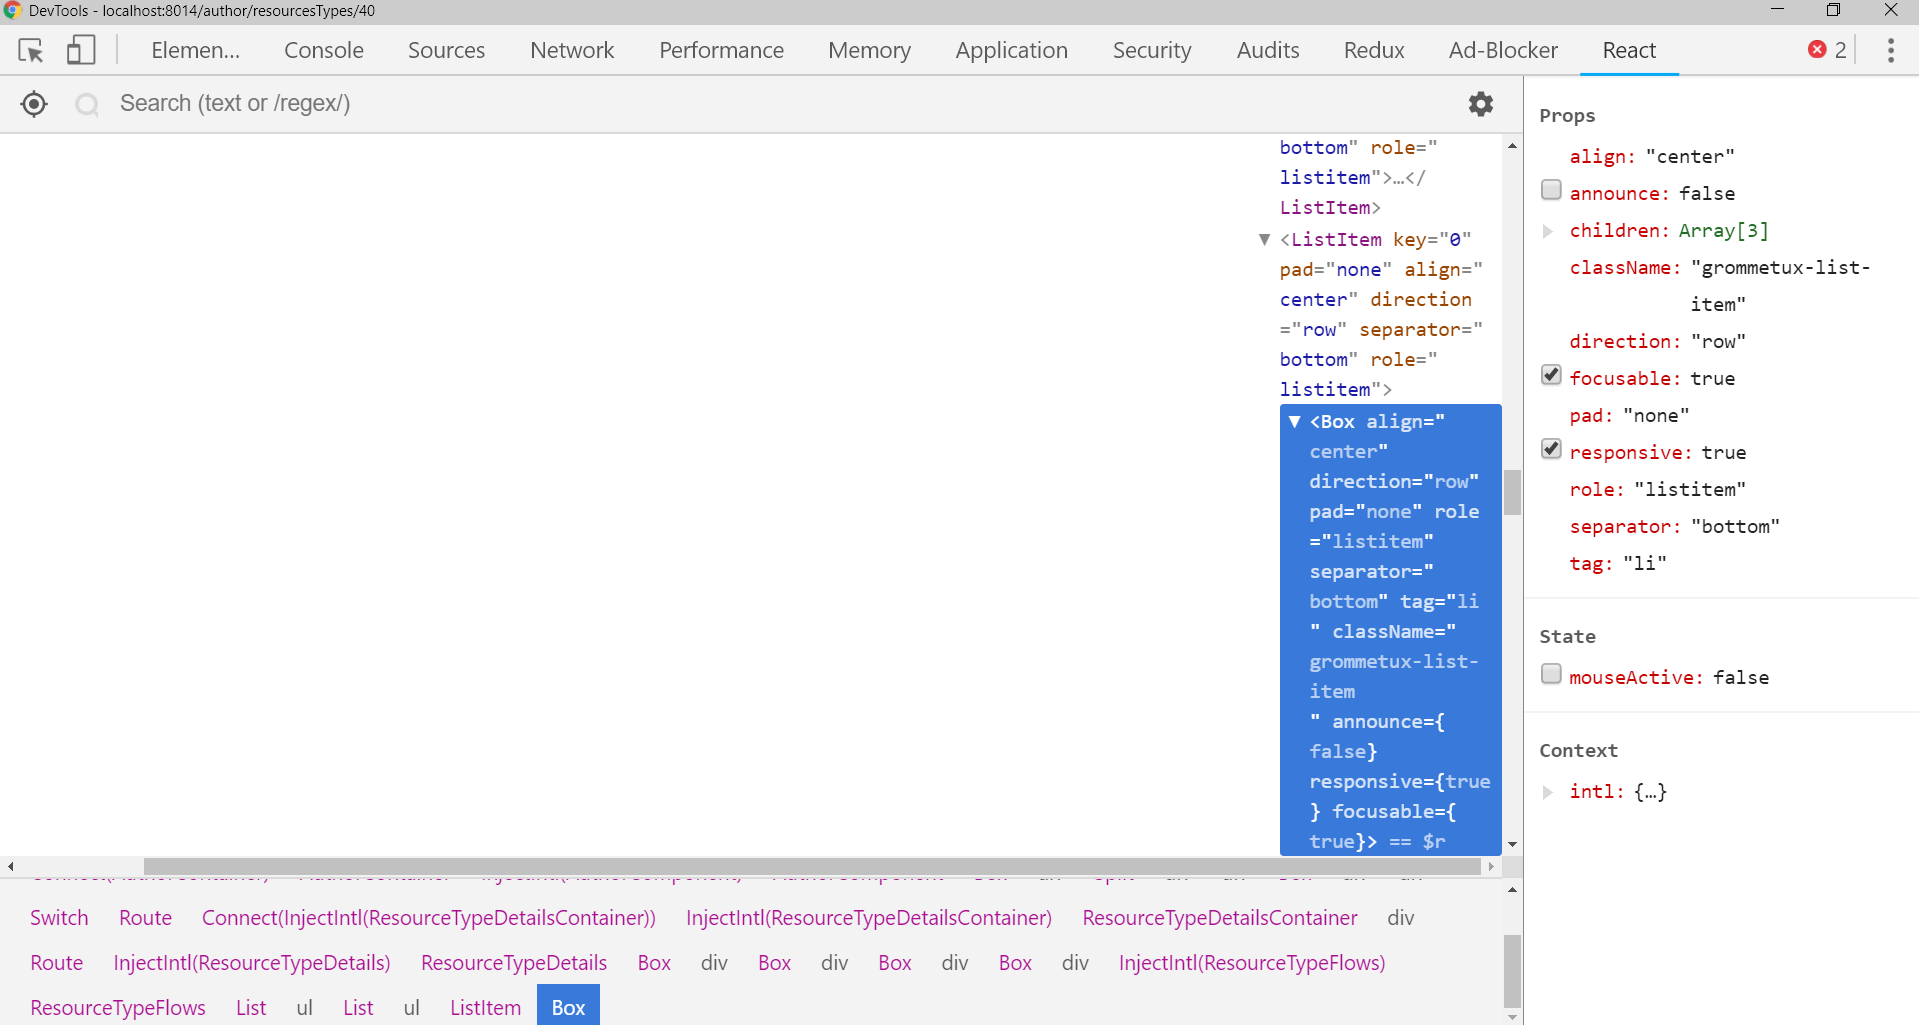1919x1025 pixels.
Task: Expand the intl context object
Action: pyautogui.click(x=1548, y=792)
